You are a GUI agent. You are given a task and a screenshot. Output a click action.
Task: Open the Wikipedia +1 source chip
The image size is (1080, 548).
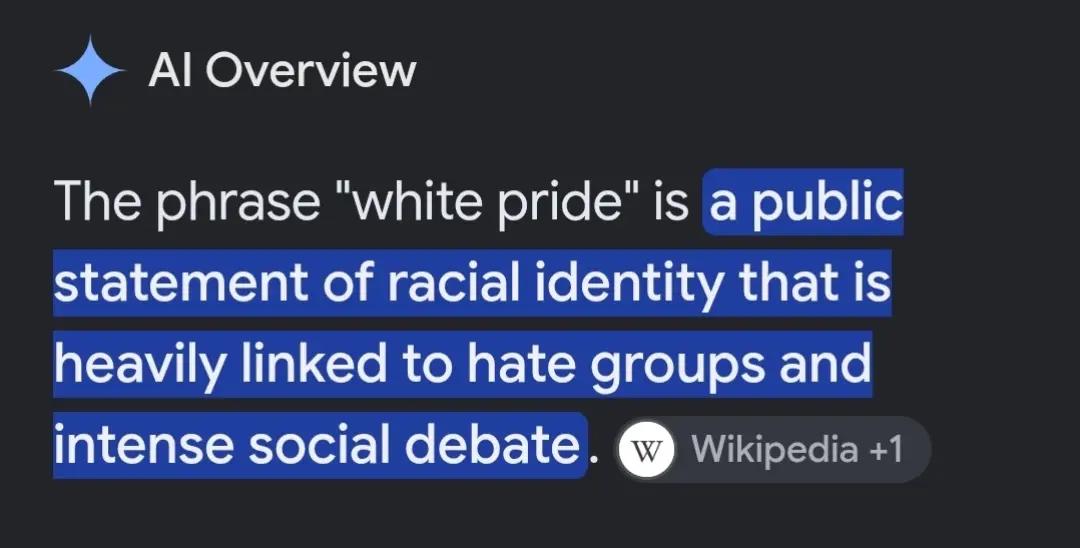(x=772, y=450)
